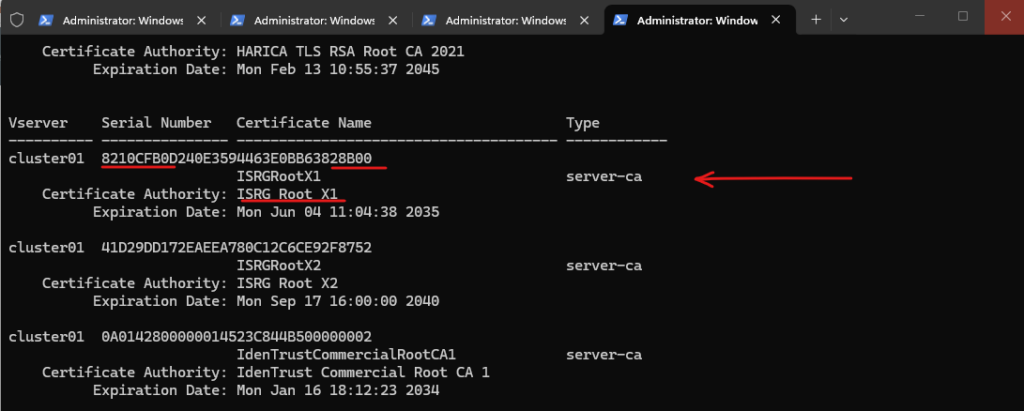Click the ISRGRootX2 certificate name
The width and height of the screenshot is (1024, 411).
click(278, 265)
